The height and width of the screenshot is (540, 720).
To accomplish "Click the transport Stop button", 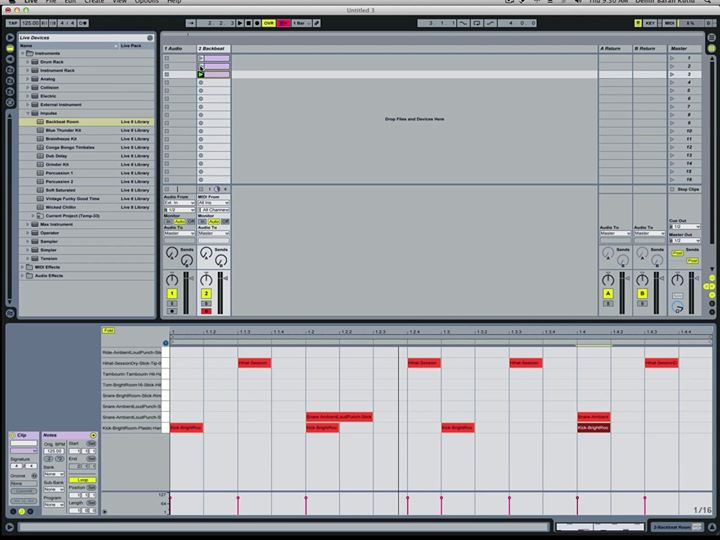I will tap(248, 23).
